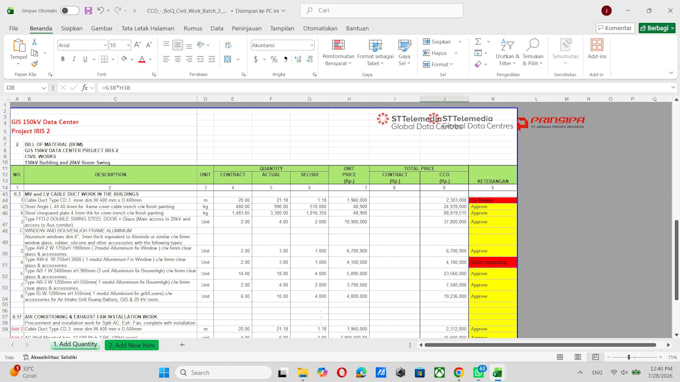The height and width of the screenshot is (382, 680).
Task: Click the Increase Decimal icon
Action: coord(298,59)
